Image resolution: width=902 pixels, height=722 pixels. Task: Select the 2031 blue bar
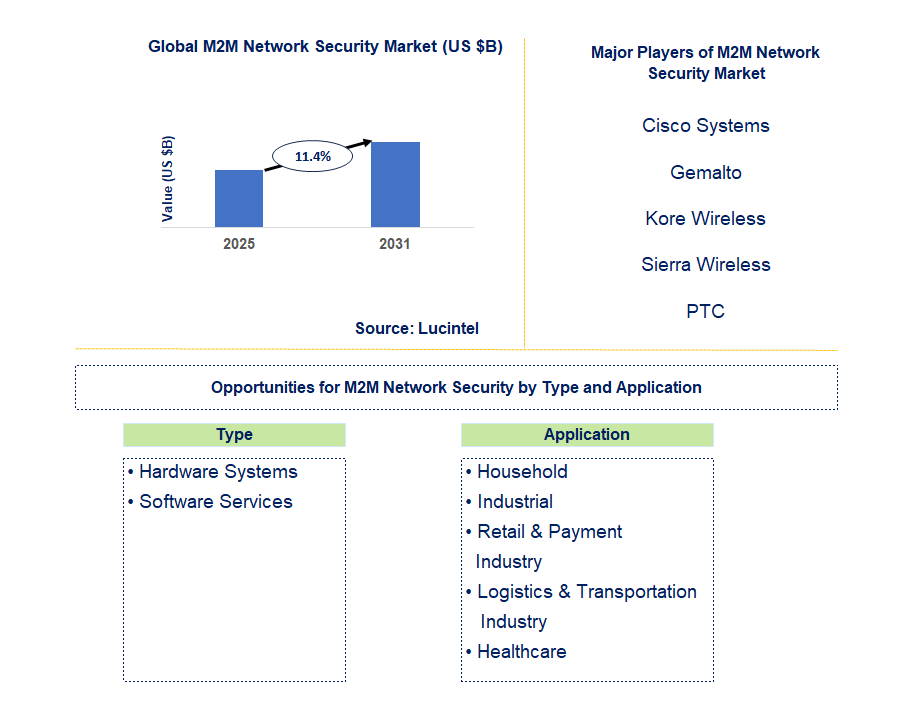point(395,185)
